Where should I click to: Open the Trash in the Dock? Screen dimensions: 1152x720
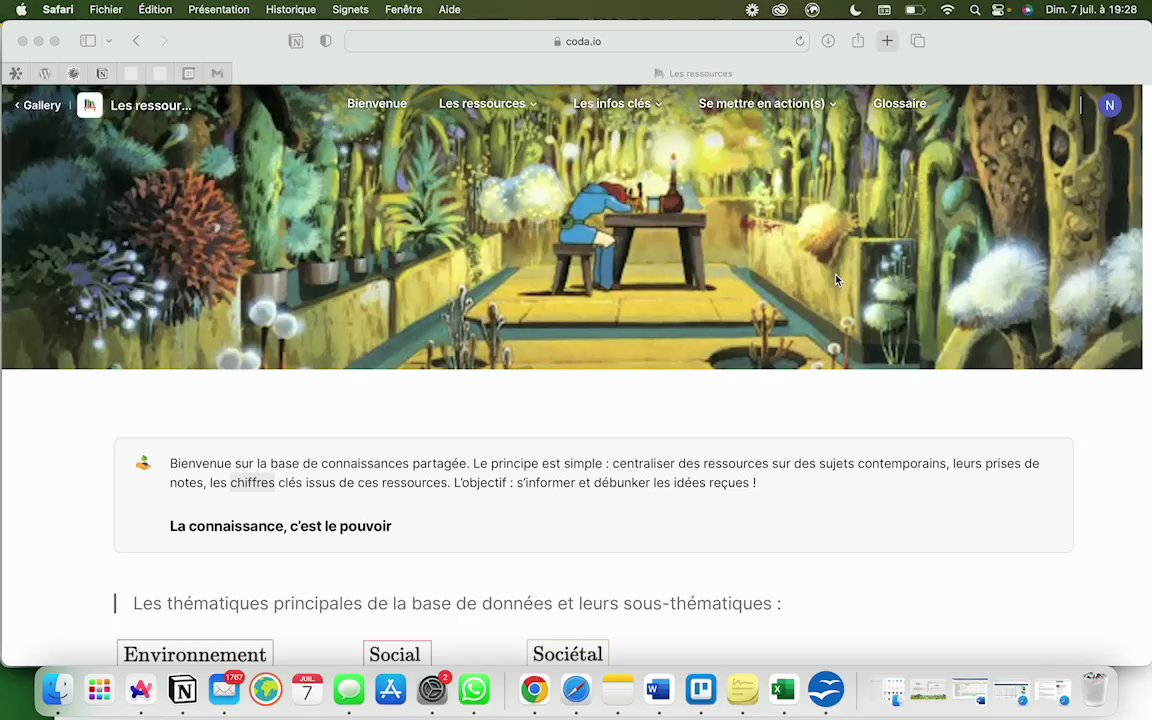(1095, 689)
